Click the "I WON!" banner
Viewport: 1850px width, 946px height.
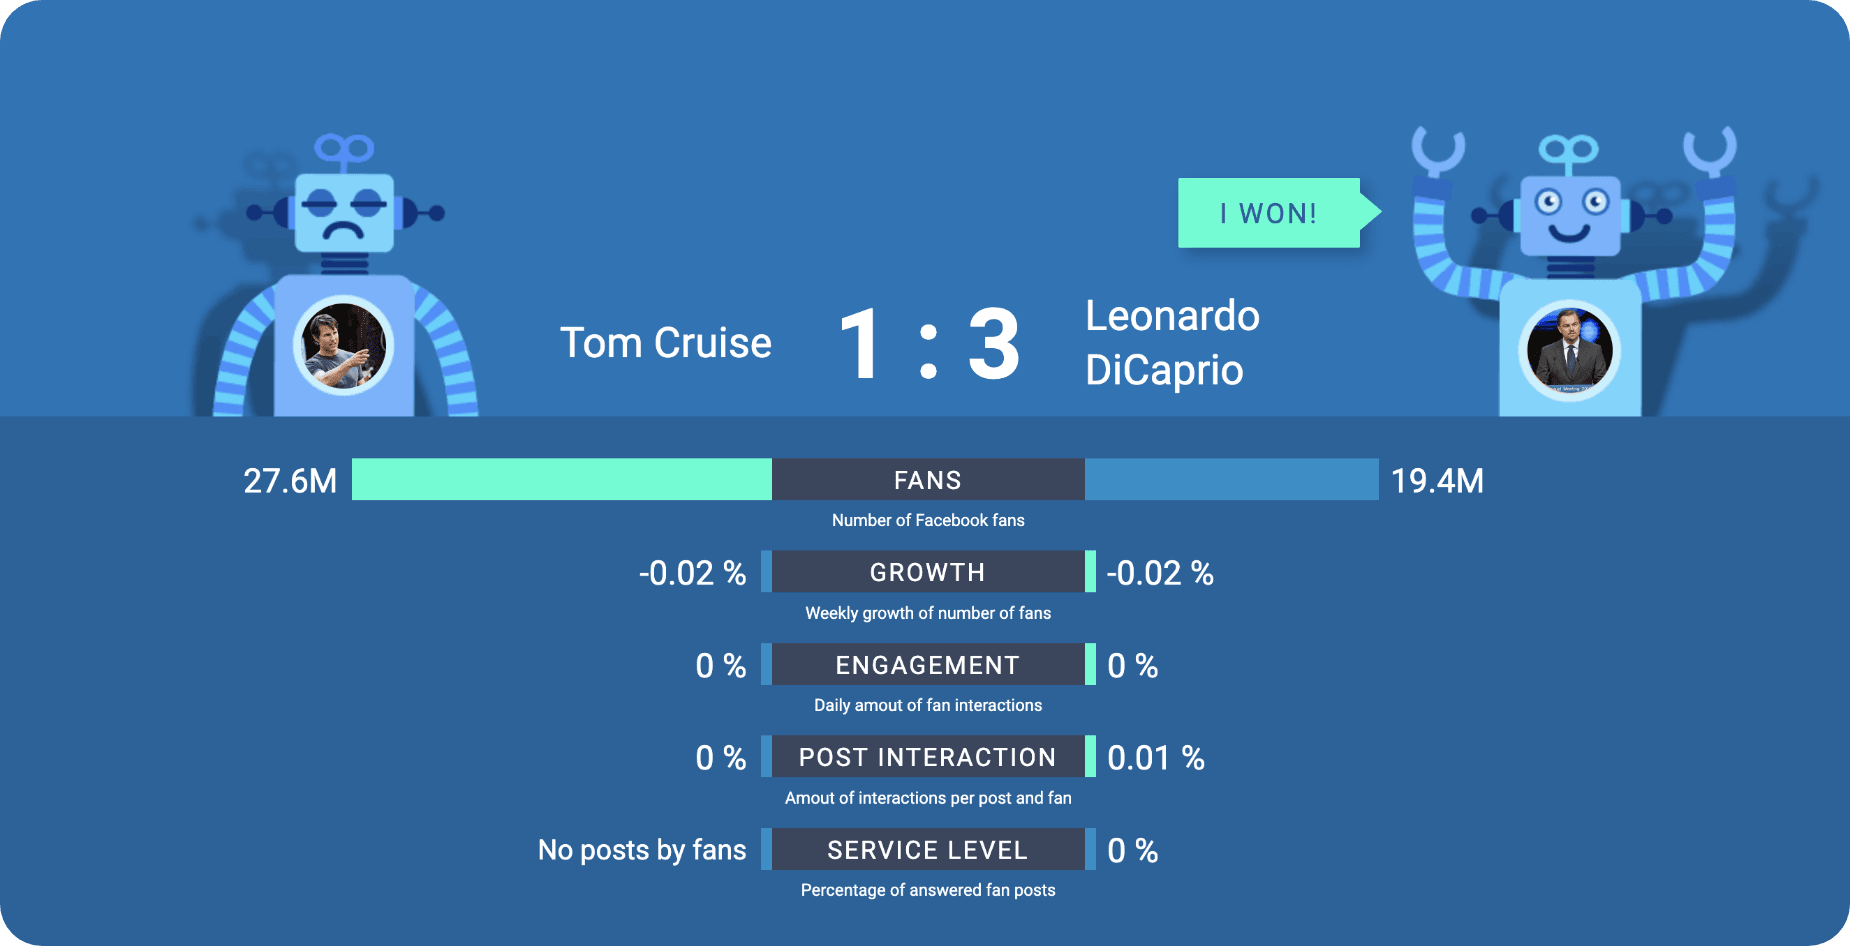(1268, 213)
